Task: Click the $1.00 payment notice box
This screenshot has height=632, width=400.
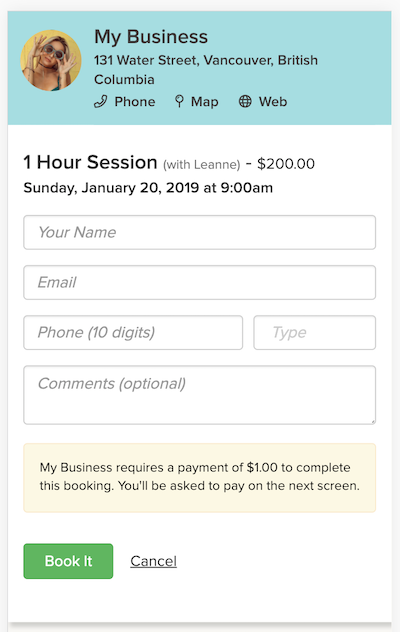Action: 200,478
